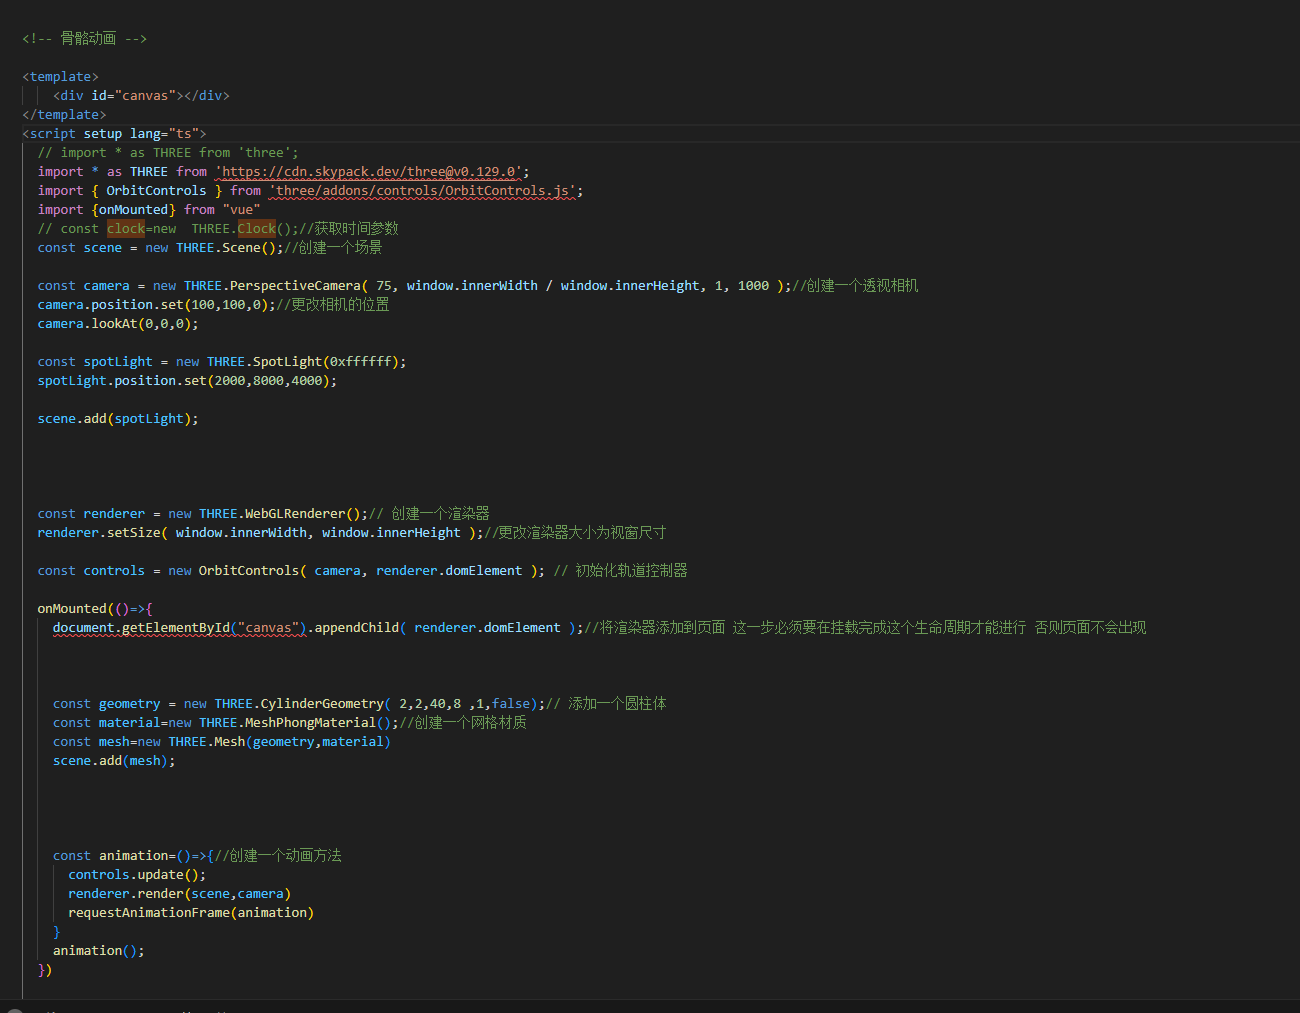Click the lang="ts" attribute in script tag
1300x1013 pixels.
(x=165, y=134)
